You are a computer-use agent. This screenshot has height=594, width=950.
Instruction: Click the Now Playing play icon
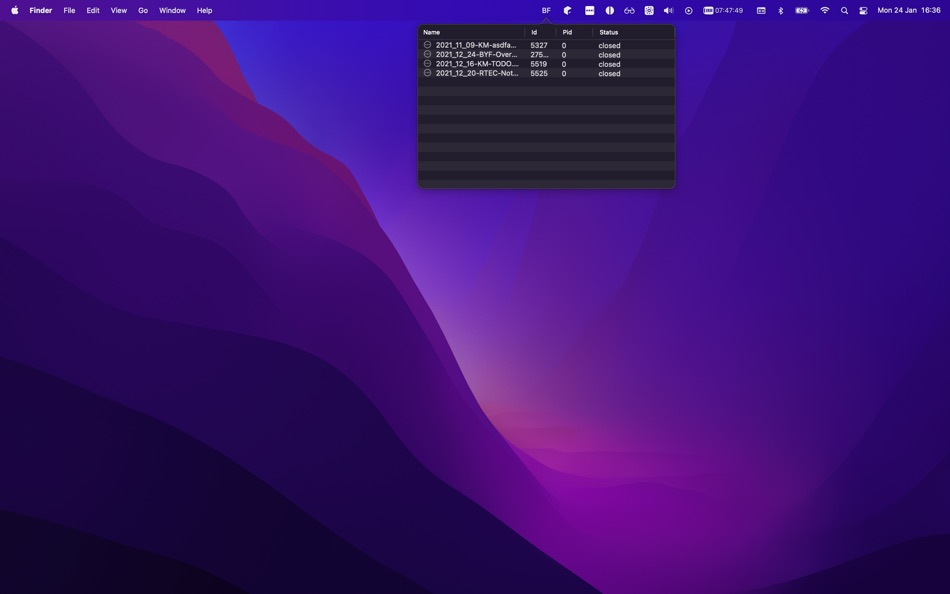tap(688, 10)
